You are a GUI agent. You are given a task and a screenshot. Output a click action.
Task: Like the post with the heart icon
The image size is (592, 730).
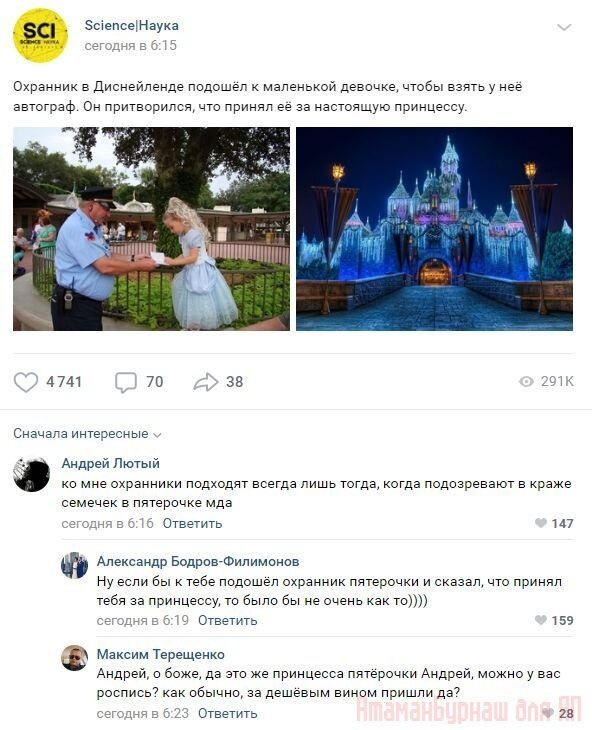pos(26,382)
